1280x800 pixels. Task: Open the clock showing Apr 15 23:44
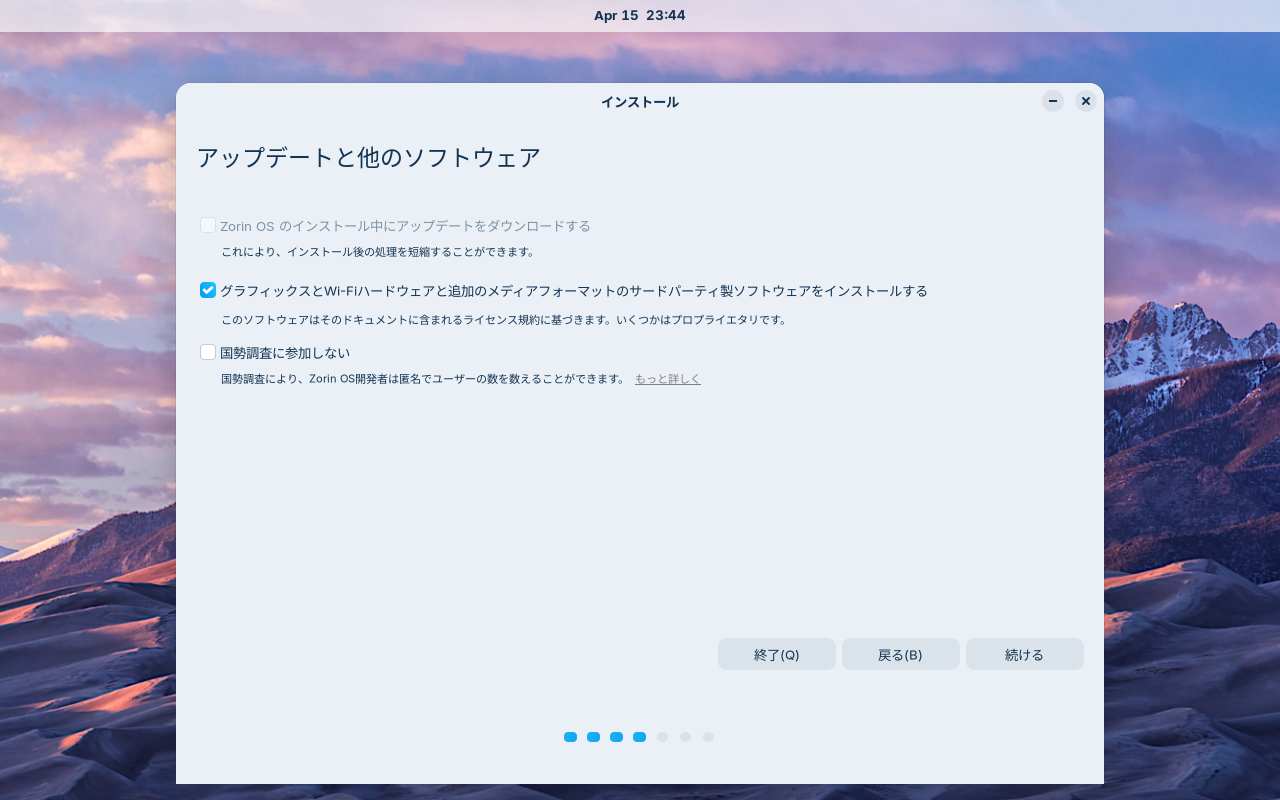pyautogui.click(x=639, y=15)
